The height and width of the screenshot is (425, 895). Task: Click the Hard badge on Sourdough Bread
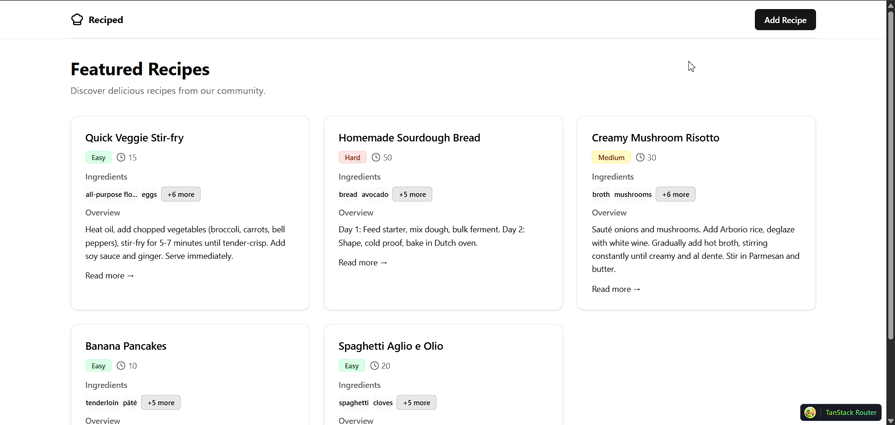coord(352,157)
